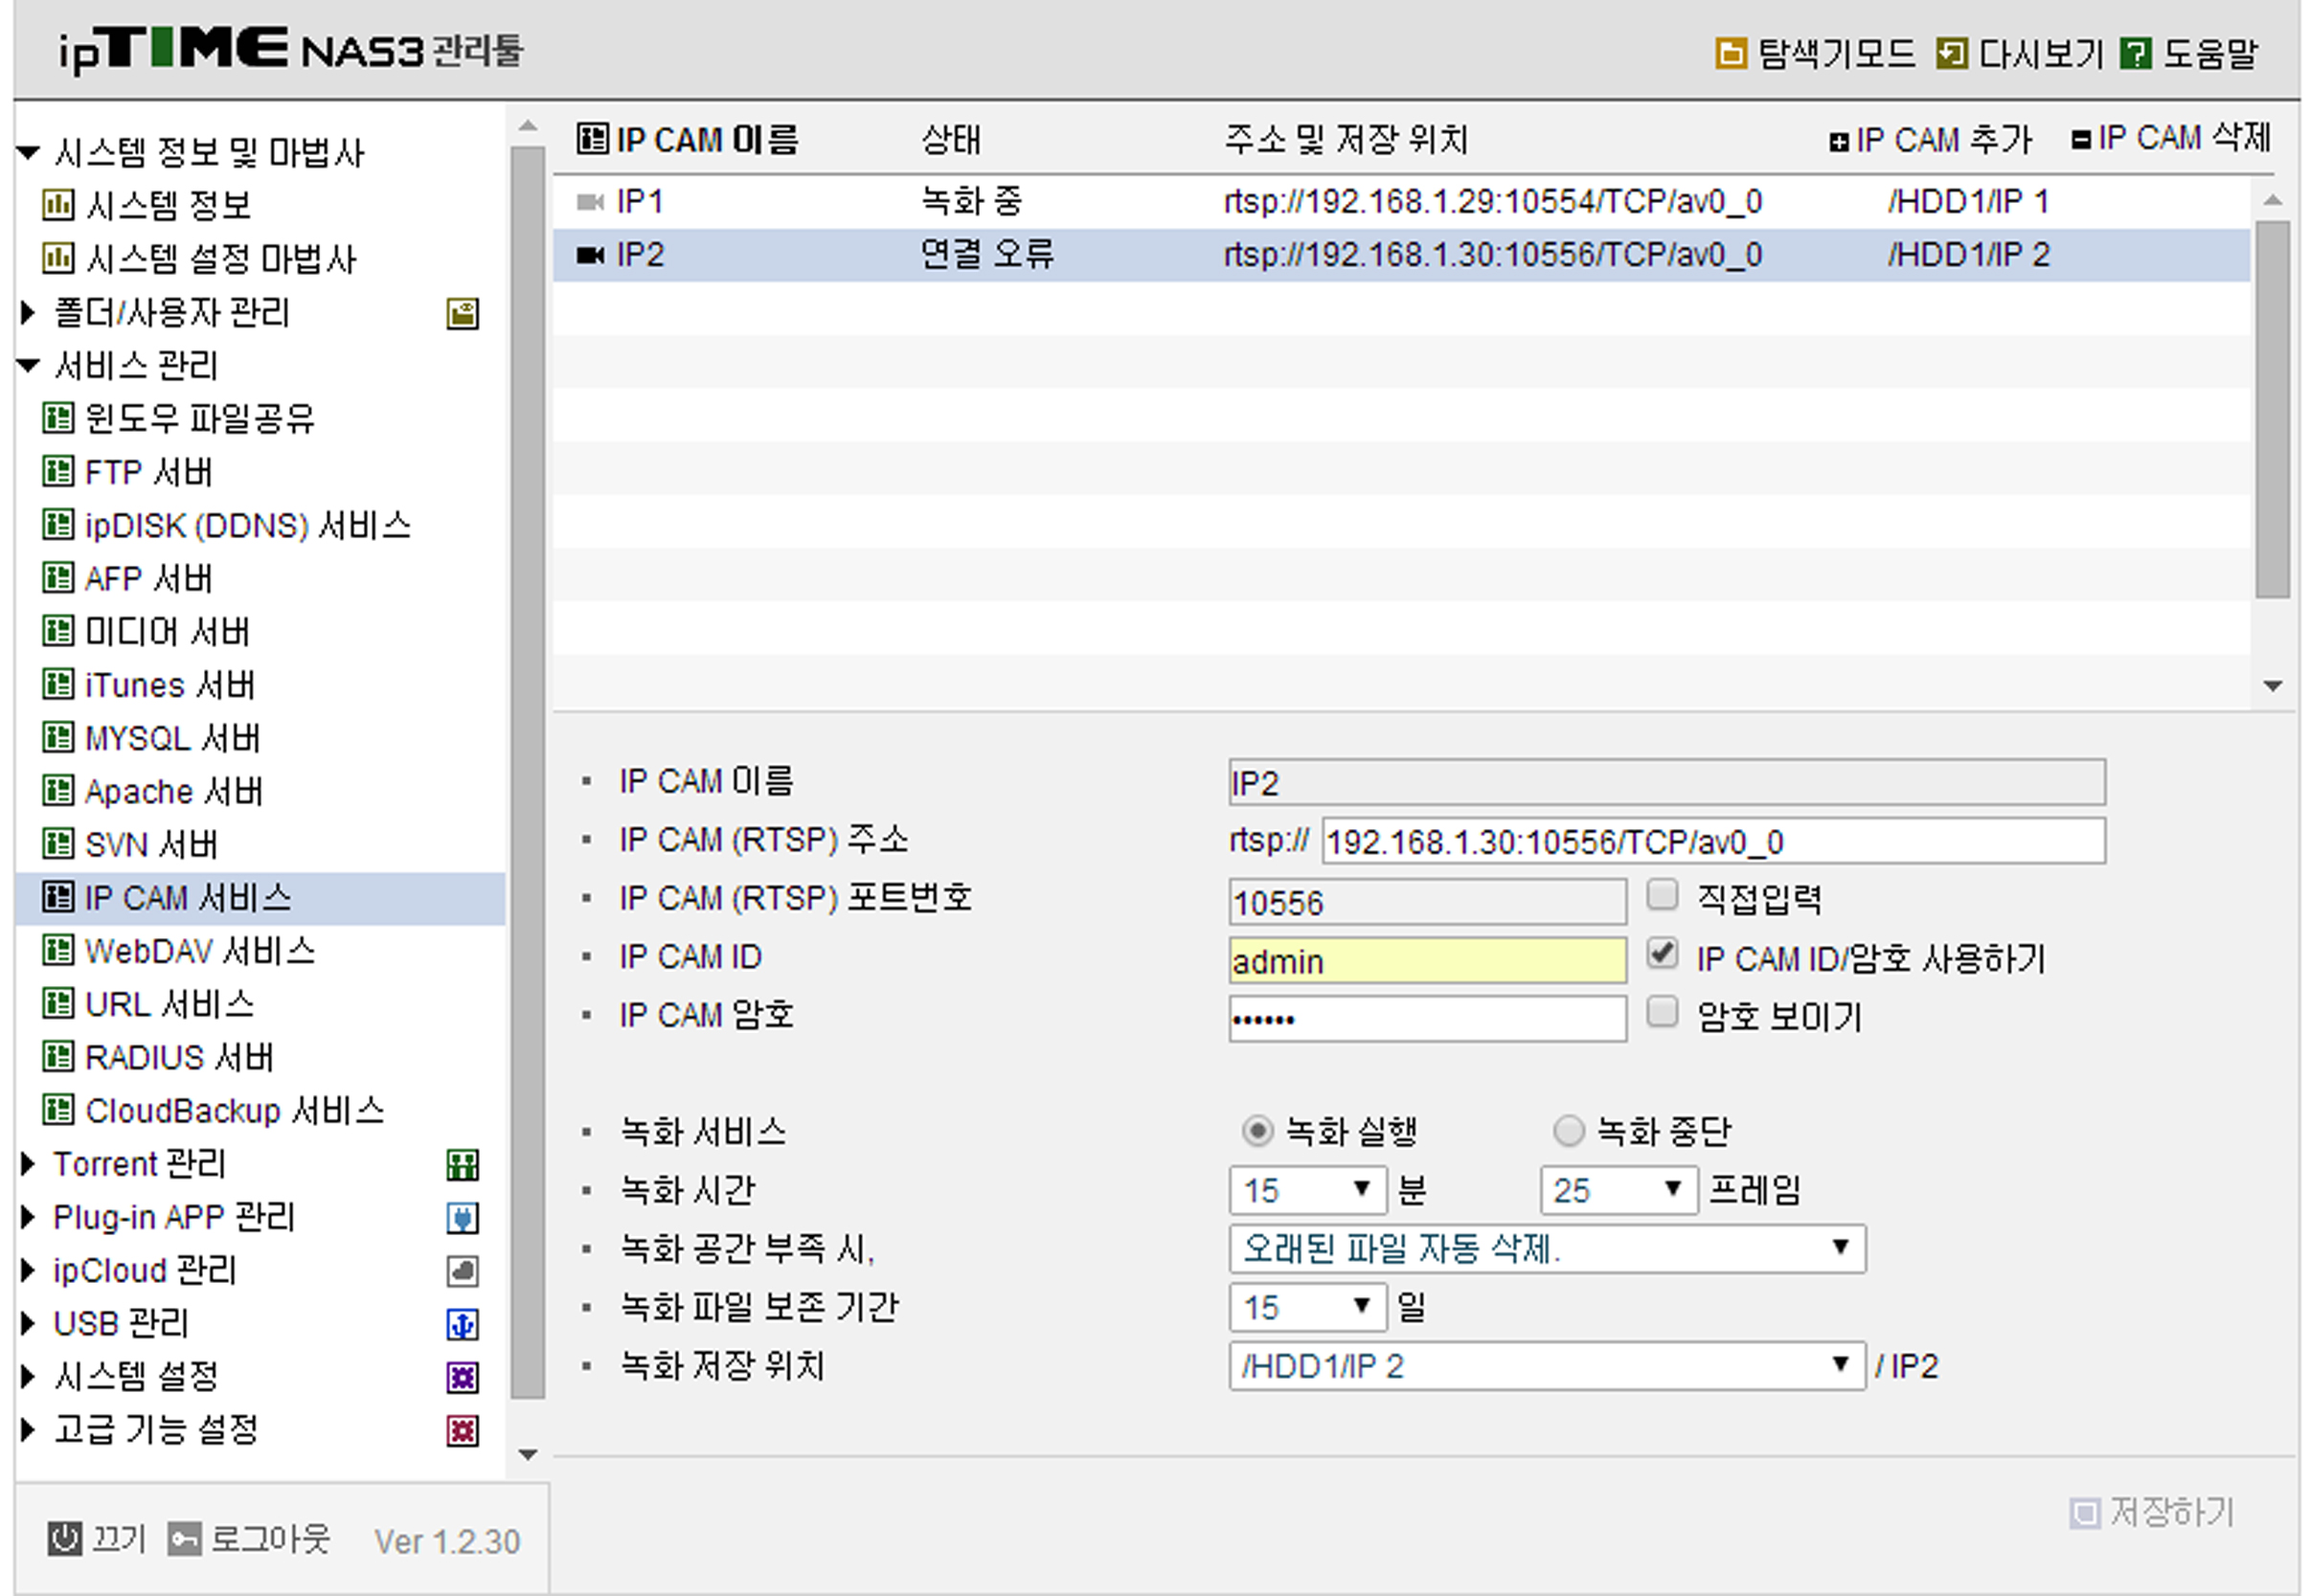Viewport: 2309px width, 1596px height.
Task: Open the WebDAV 서비스 menu item
Action: (200, 951)
